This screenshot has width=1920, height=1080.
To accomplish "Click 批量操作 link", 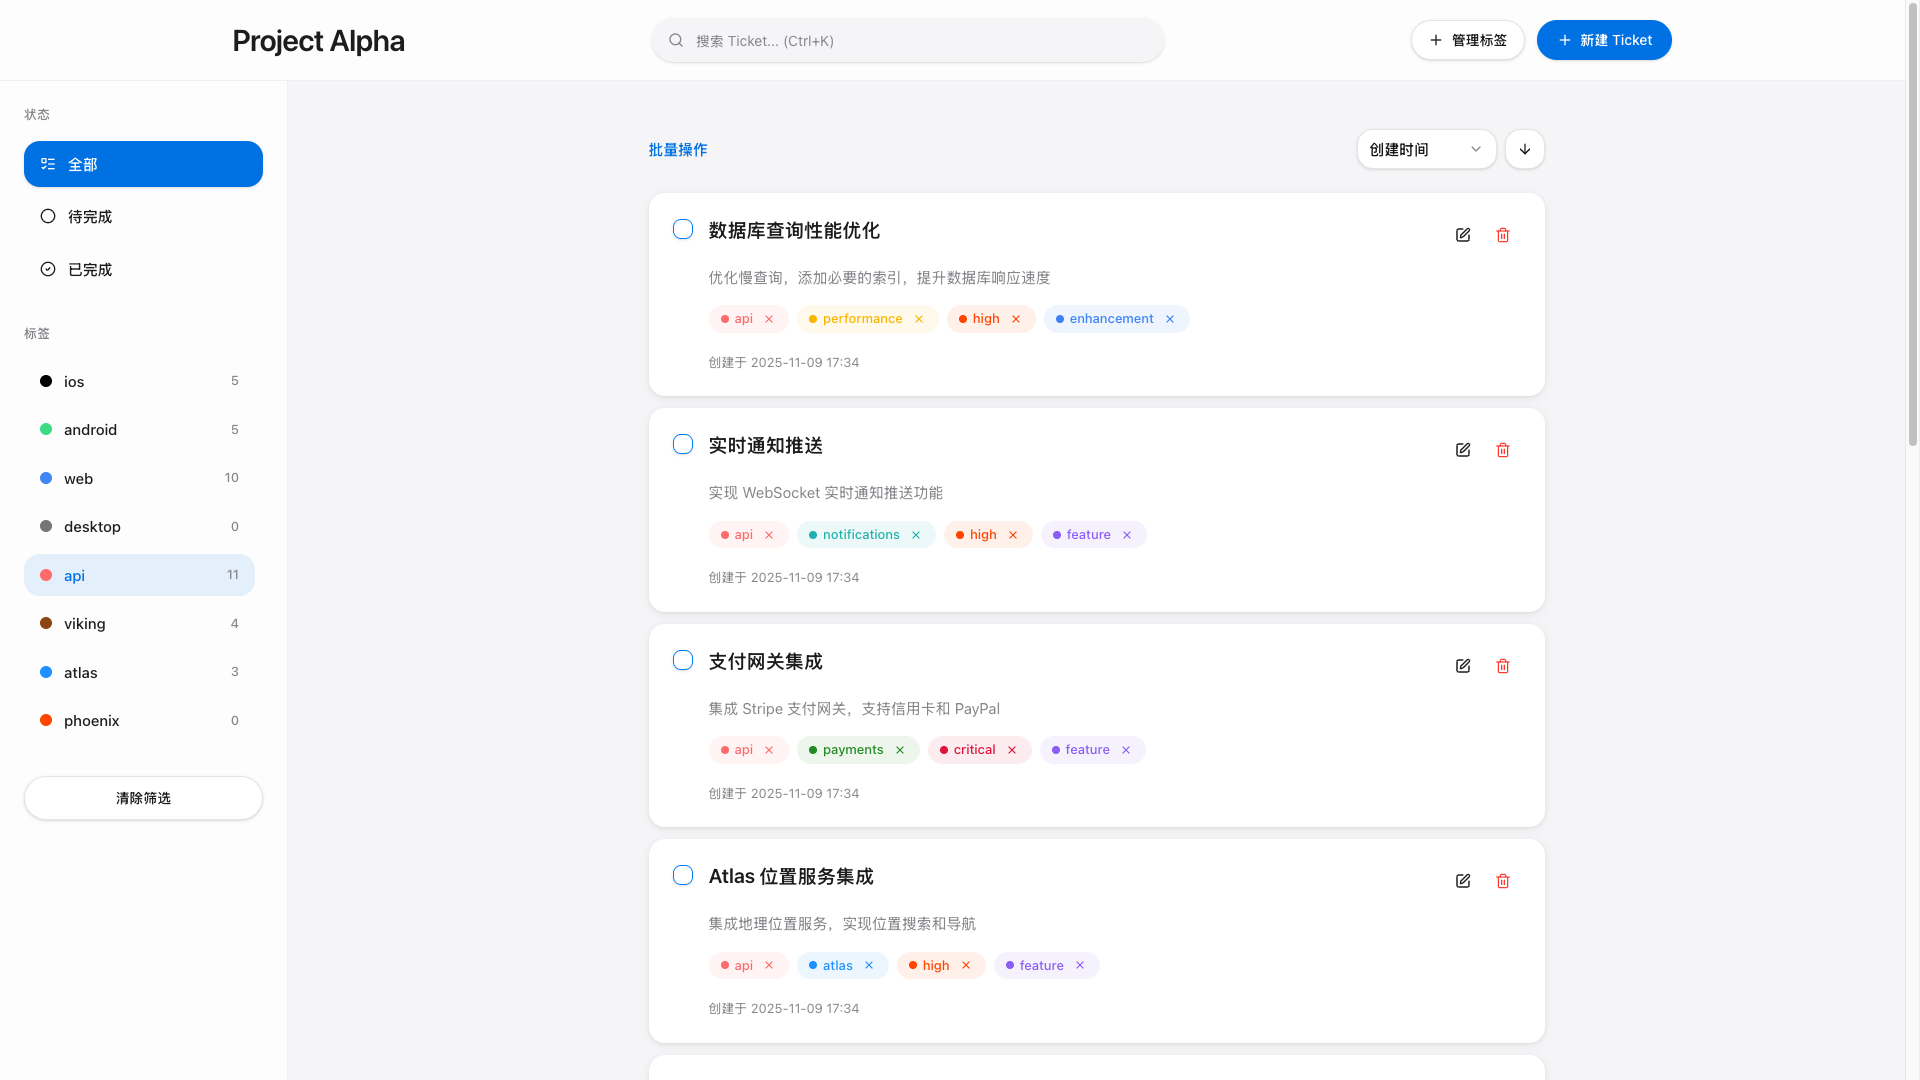I will tap(677, 150).
